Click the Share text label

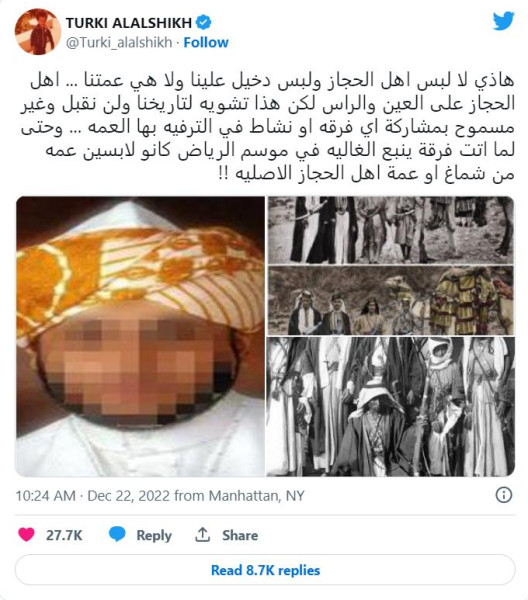pos(240,535)
